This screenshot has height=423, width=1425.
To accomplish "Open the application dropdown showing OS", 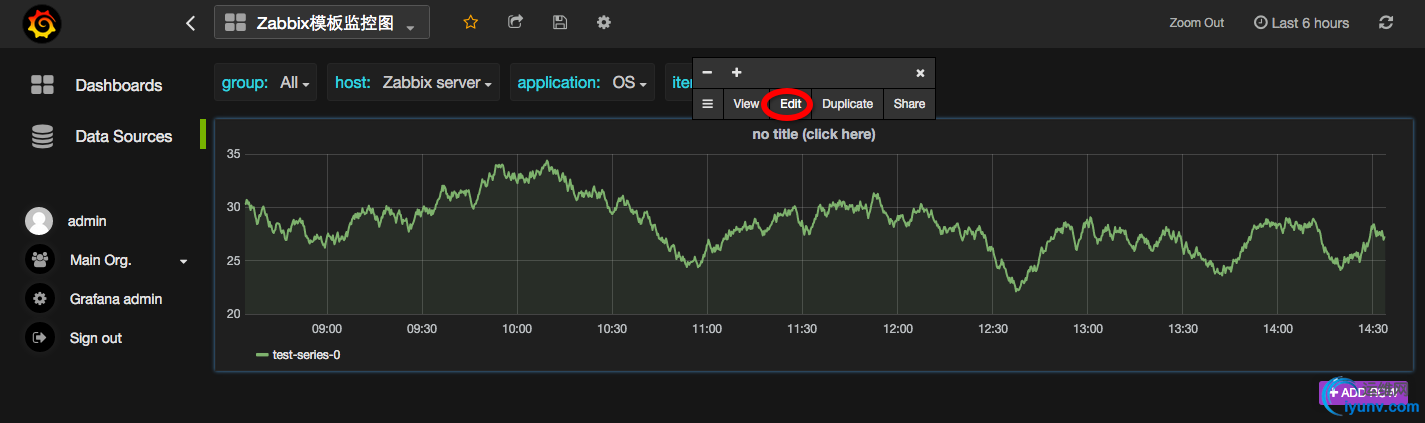I will [x=630, y=82].
